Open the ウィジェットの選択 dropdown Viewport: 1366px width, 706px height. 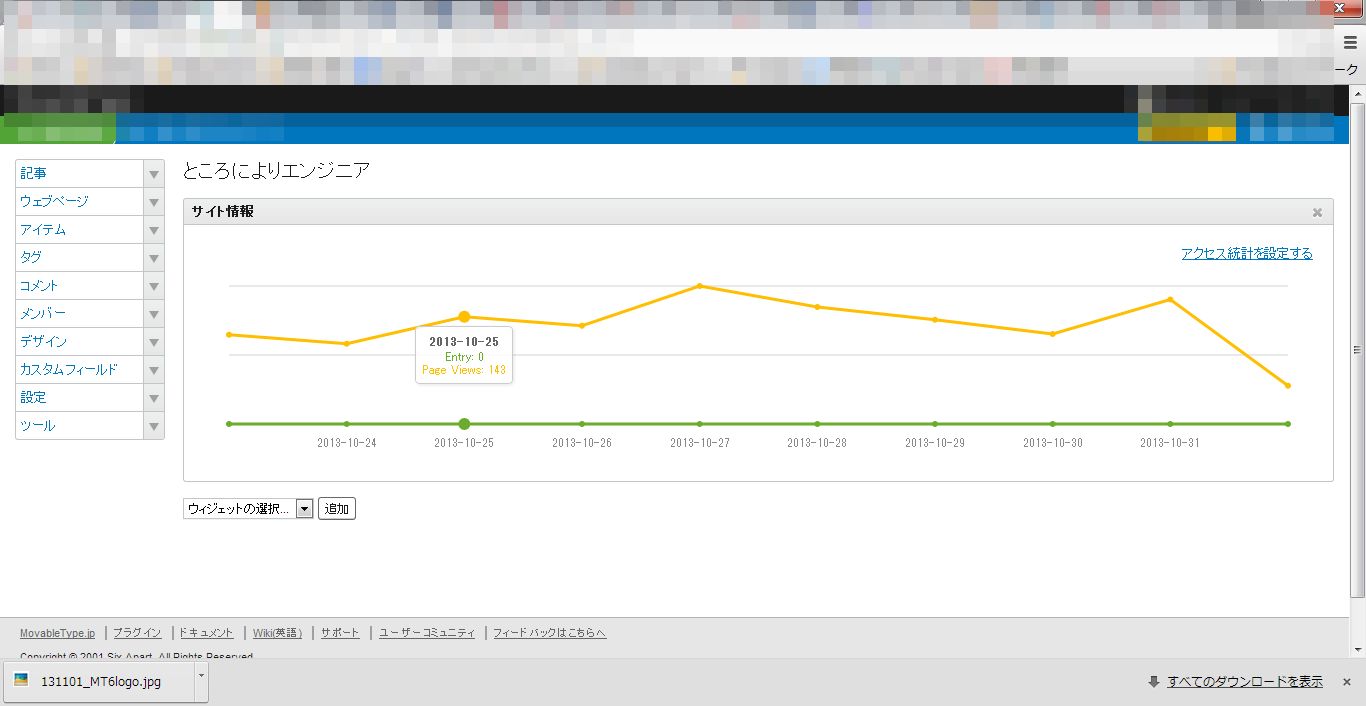click(x=248, y=509)
